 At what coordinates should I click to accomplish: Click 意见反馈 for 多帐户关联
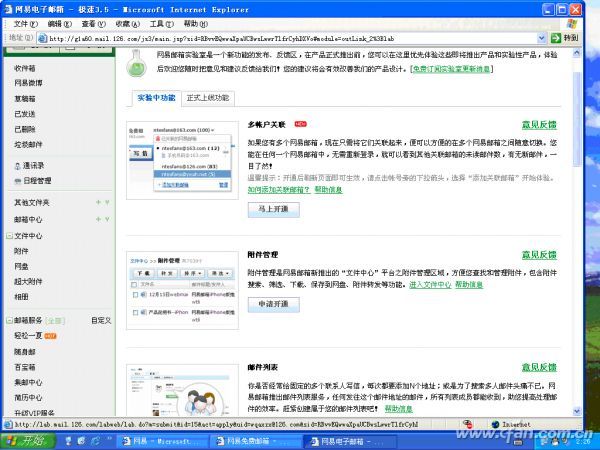point(539,125)
